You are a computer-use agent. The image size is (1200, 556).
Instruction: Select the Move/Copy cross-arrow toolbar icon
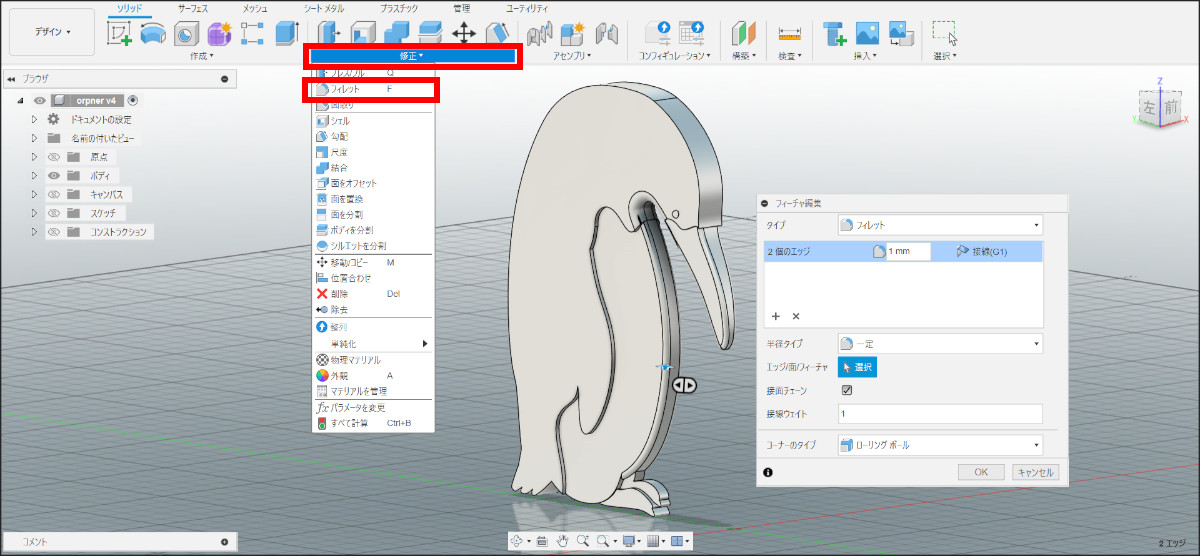click(x=464, y=33)
